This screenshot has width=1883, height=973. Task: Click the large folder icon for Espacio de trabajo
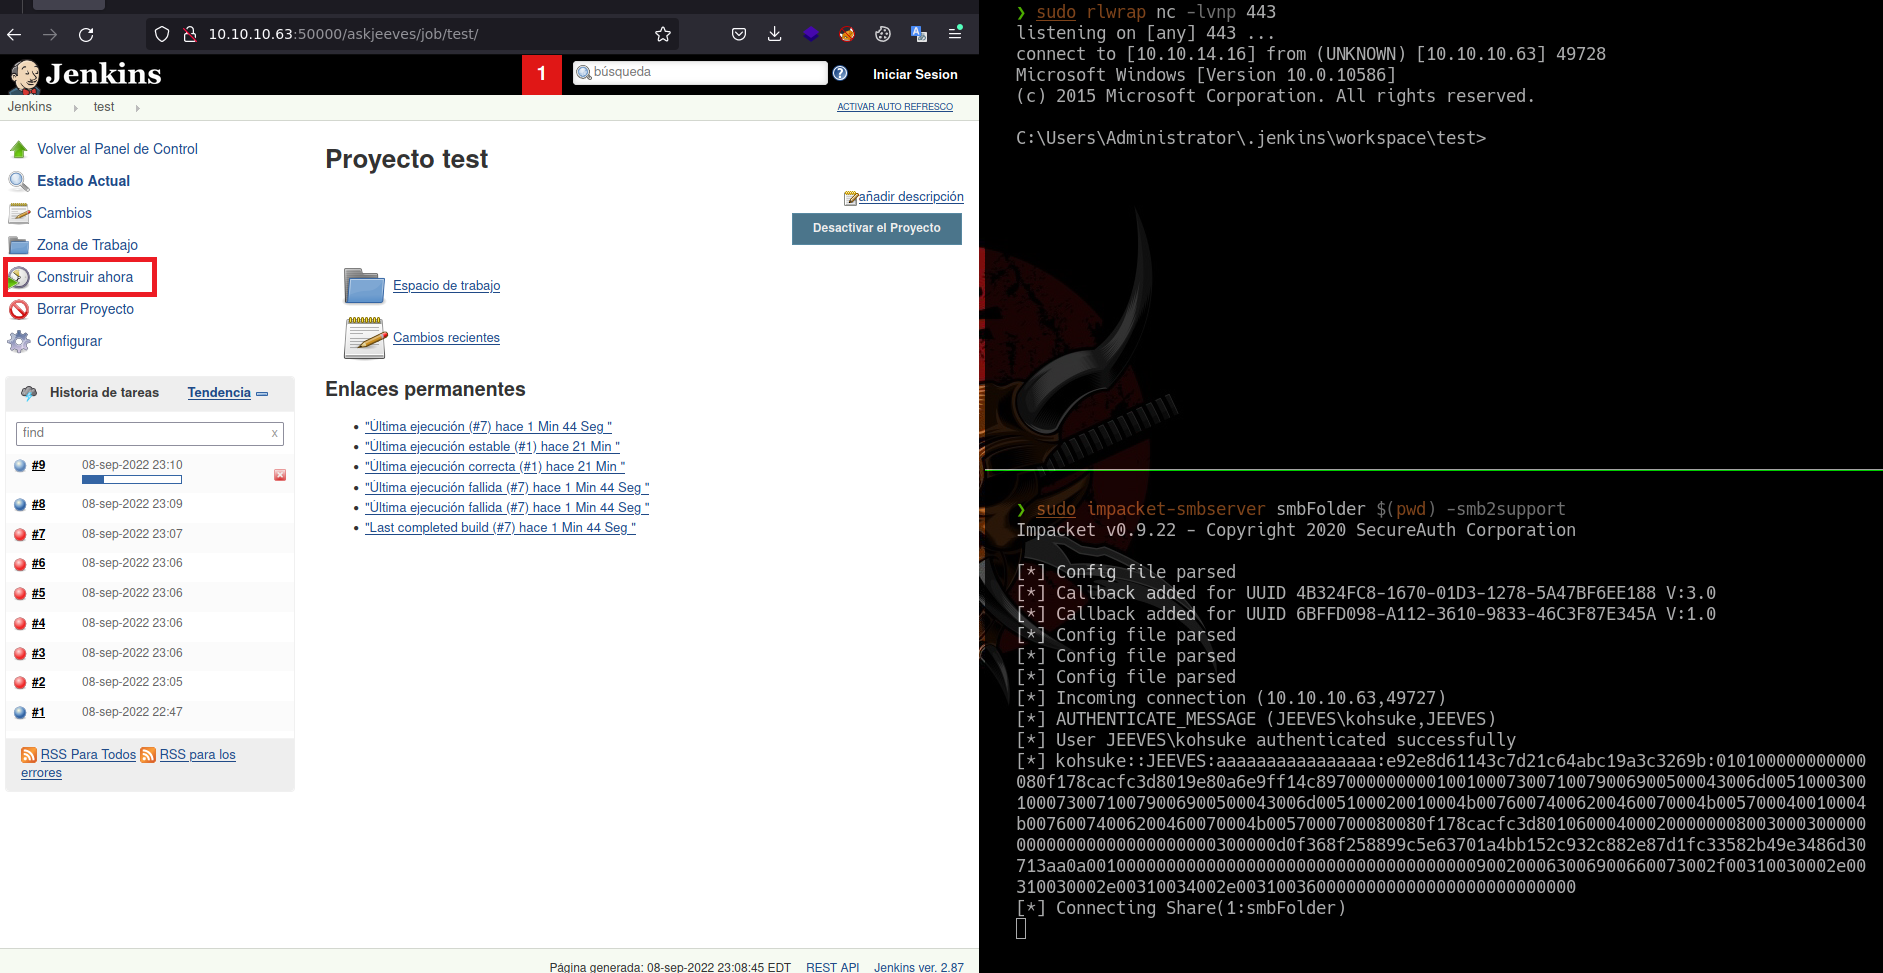coord(364,286)
